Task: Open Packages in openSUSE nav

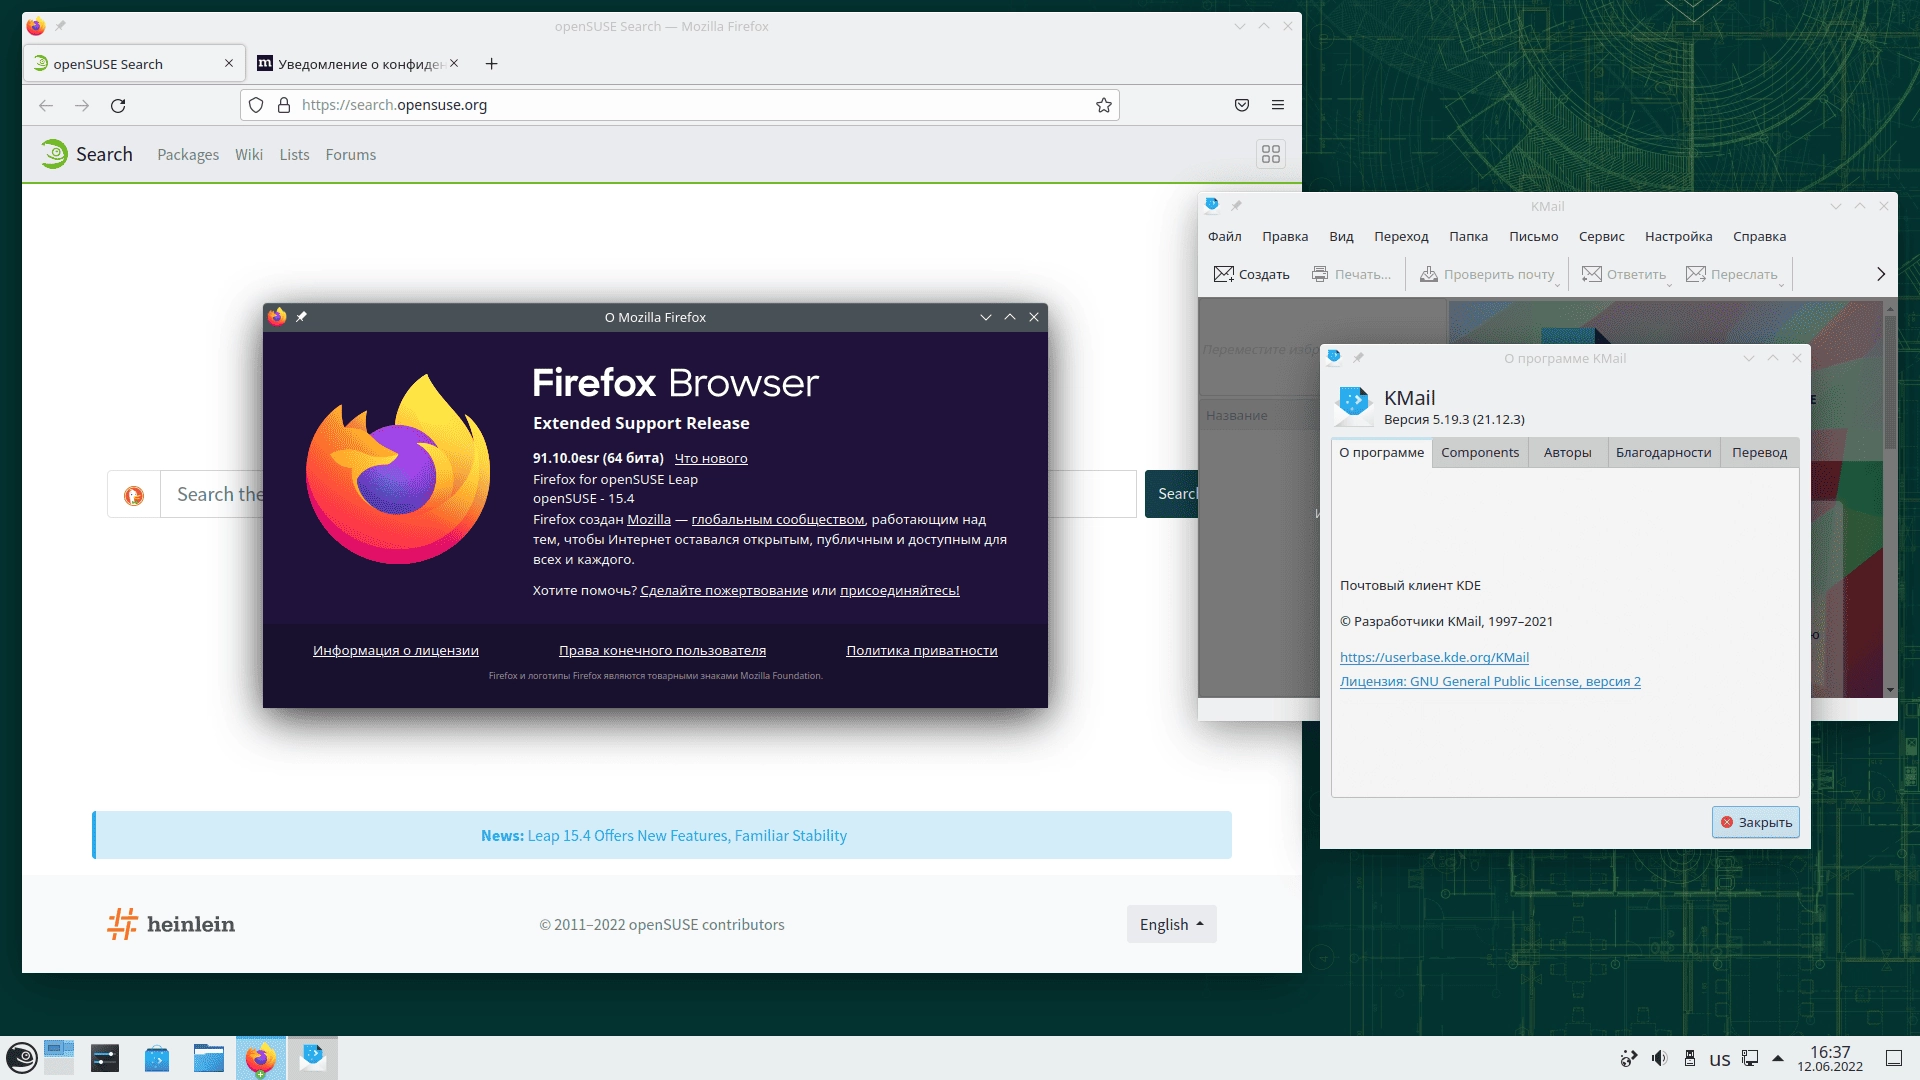Action: pyautogui.click(x=188, y=155)
